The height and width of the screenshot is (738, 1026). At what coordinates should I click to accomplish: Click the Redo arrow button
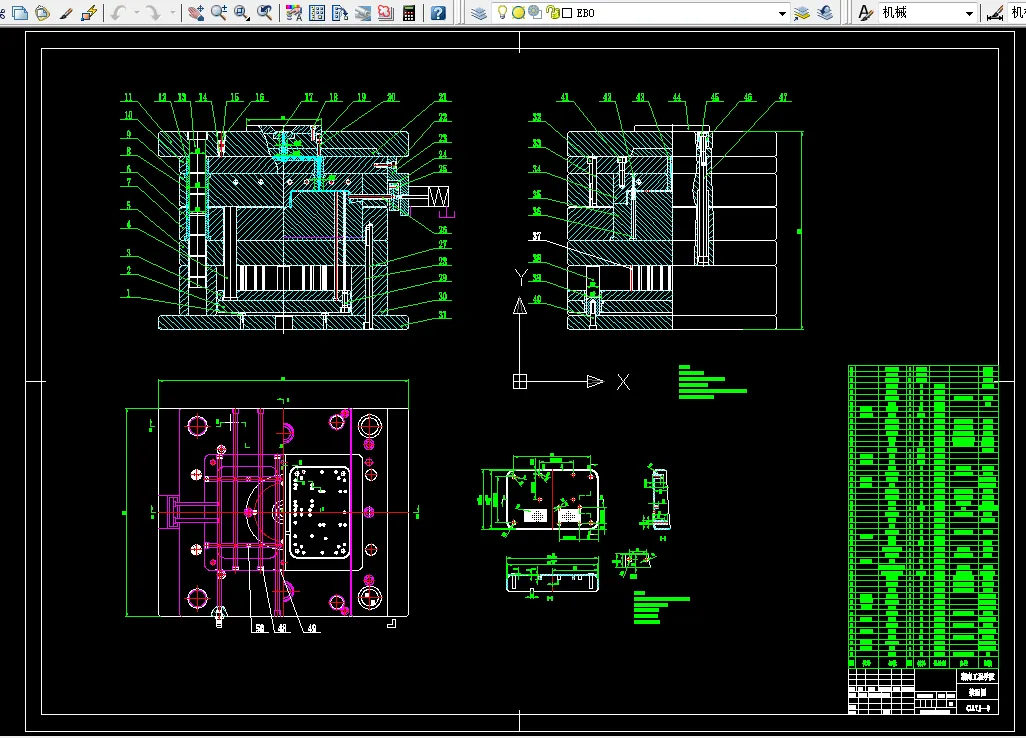pos(153,12)
